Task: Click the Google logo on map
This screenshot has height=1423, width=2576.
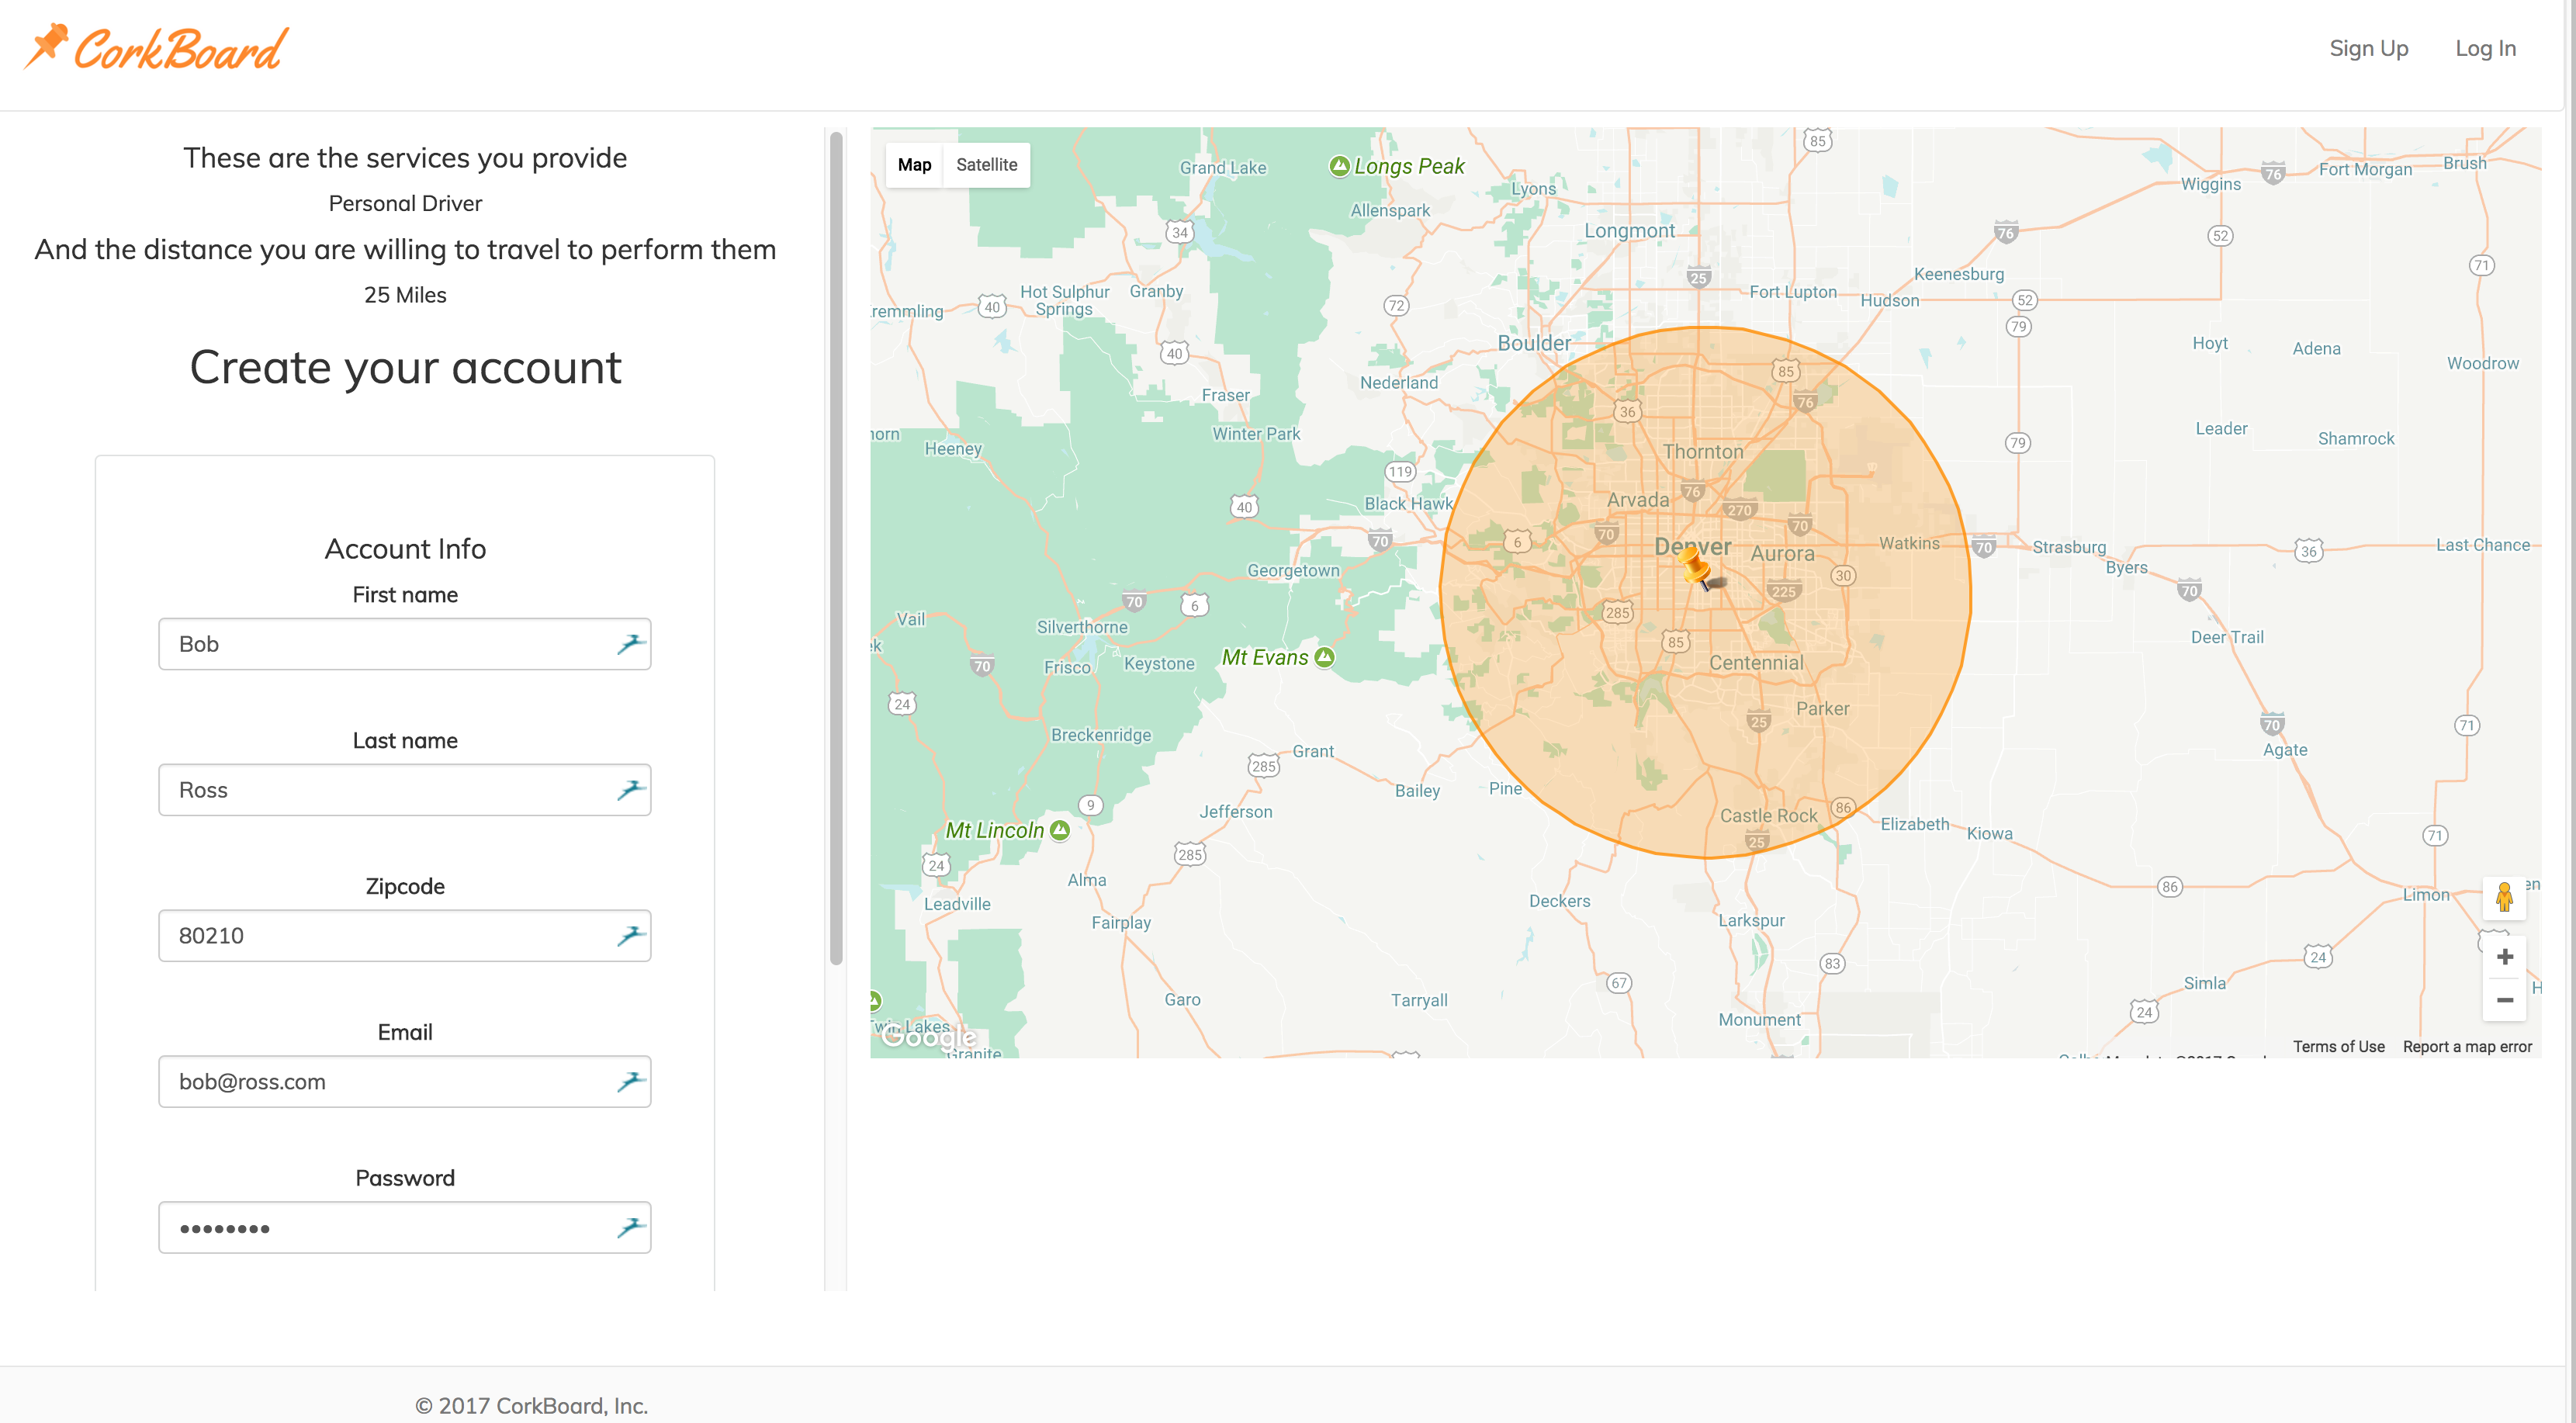Action: tap(927, 1037)
